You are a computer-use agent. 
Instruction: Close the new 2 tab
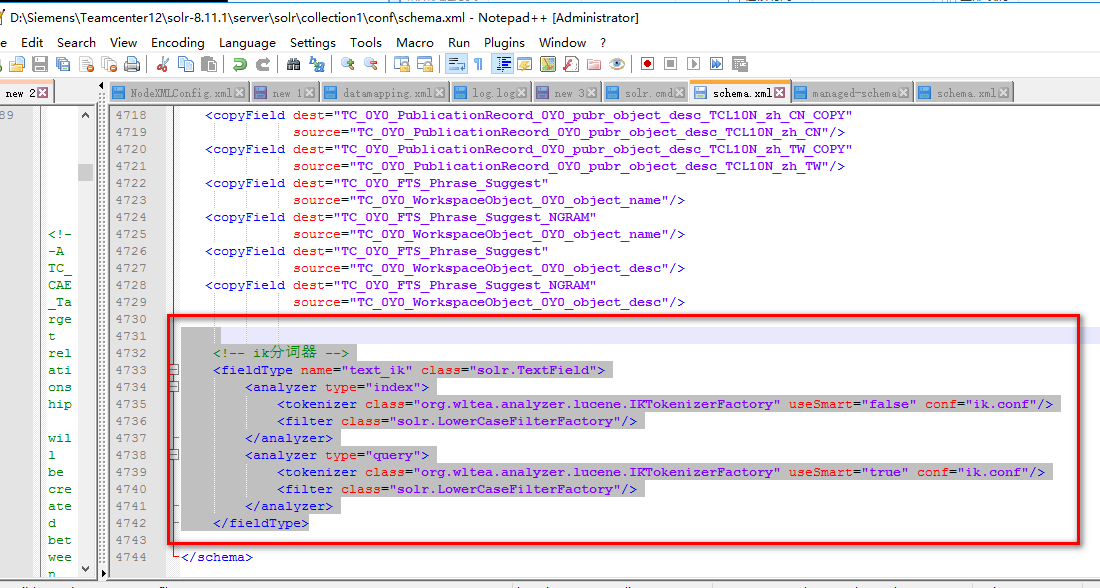(x=43, y=93)
